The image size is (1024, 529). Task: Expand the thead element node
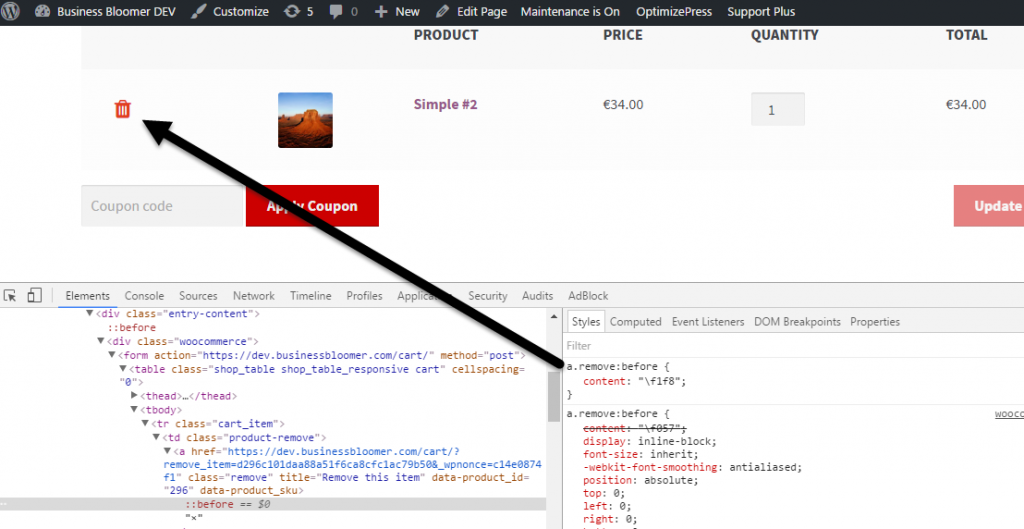(134, 396)
